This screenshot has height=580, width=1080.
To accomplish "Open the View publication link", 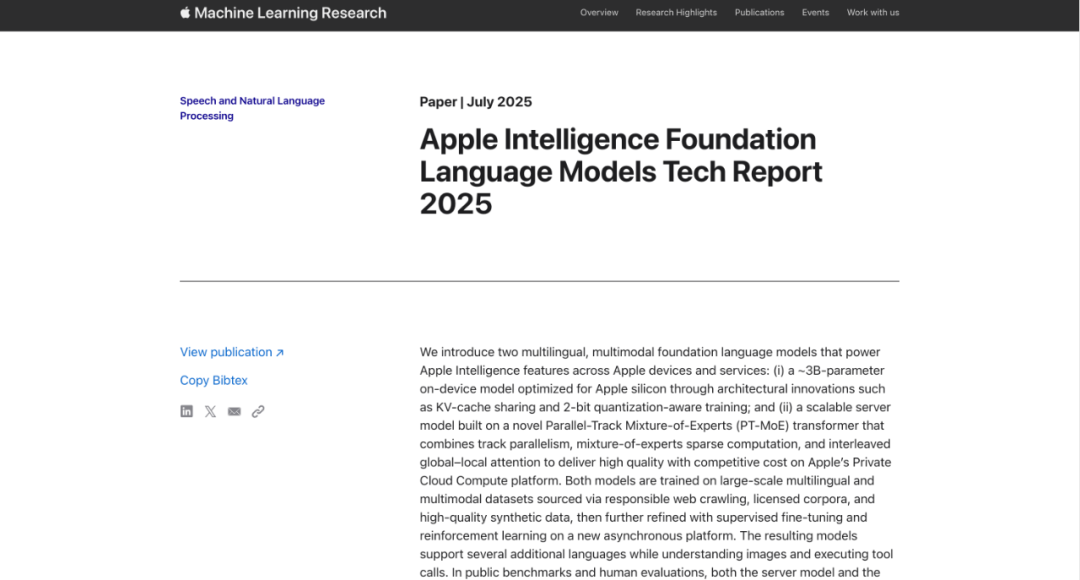I will (226, 352).
